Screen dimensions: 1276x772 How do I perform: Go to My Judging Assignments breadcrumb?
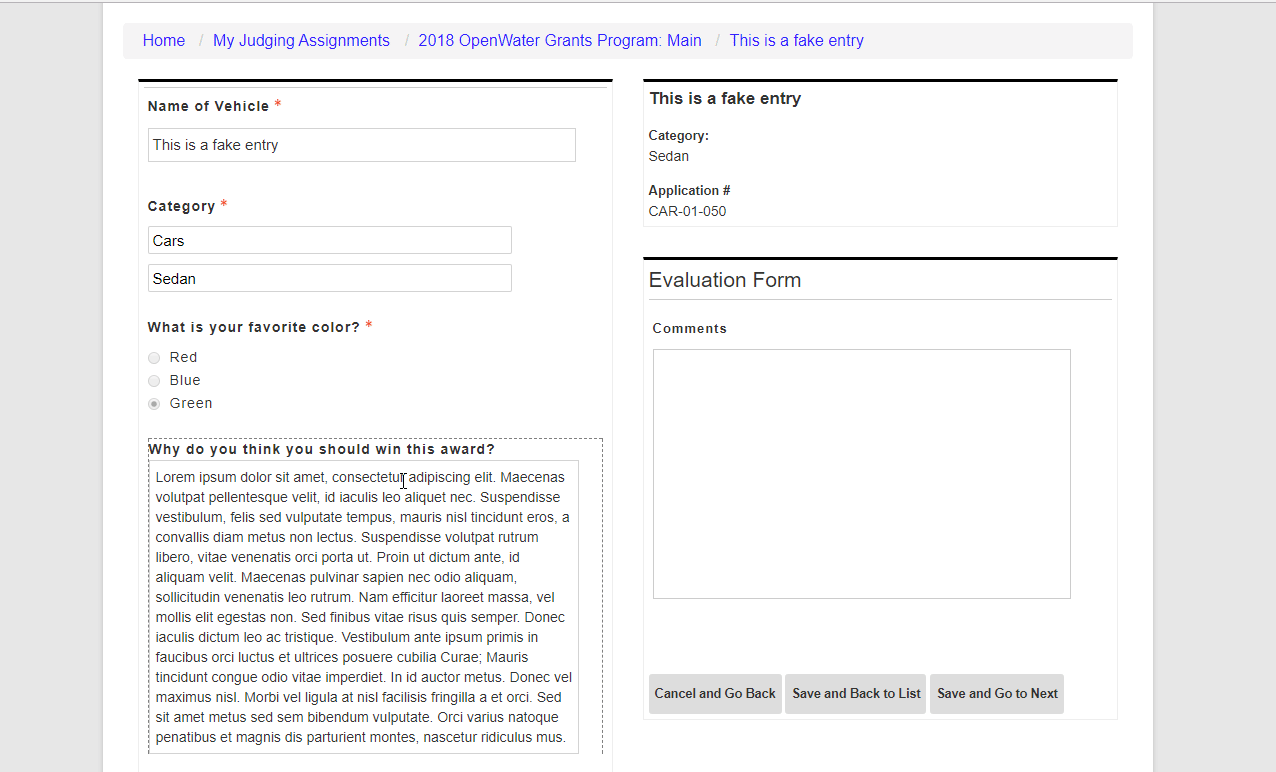301,41
